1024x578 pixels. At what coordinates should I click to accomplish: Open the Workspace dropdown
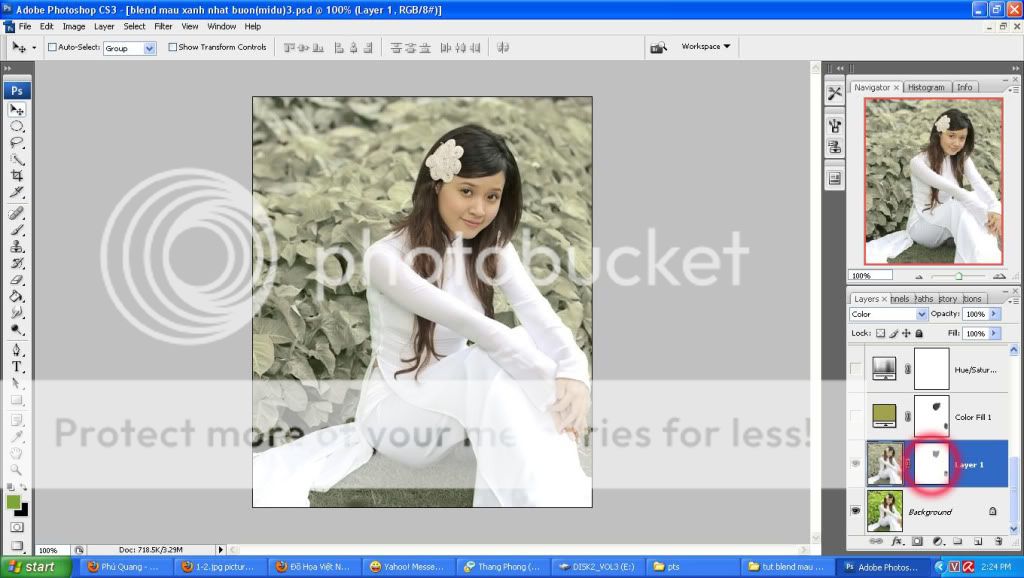pos(706,46)
